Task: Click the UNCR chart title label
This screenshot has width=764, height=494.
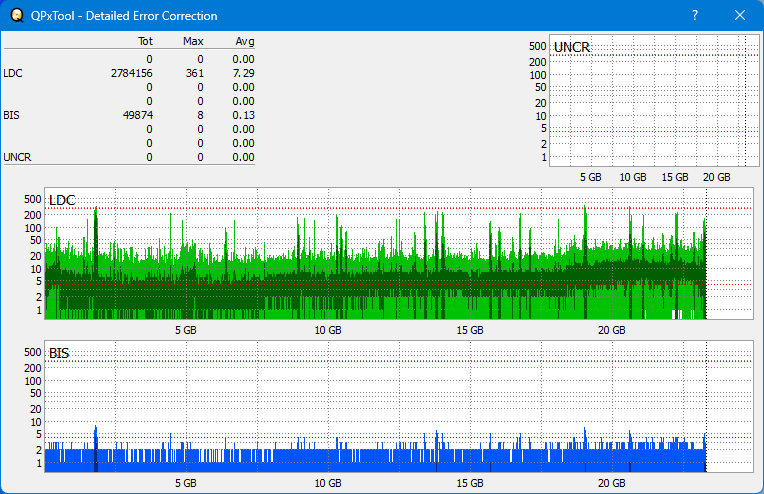Action: [x=572, y=47]
